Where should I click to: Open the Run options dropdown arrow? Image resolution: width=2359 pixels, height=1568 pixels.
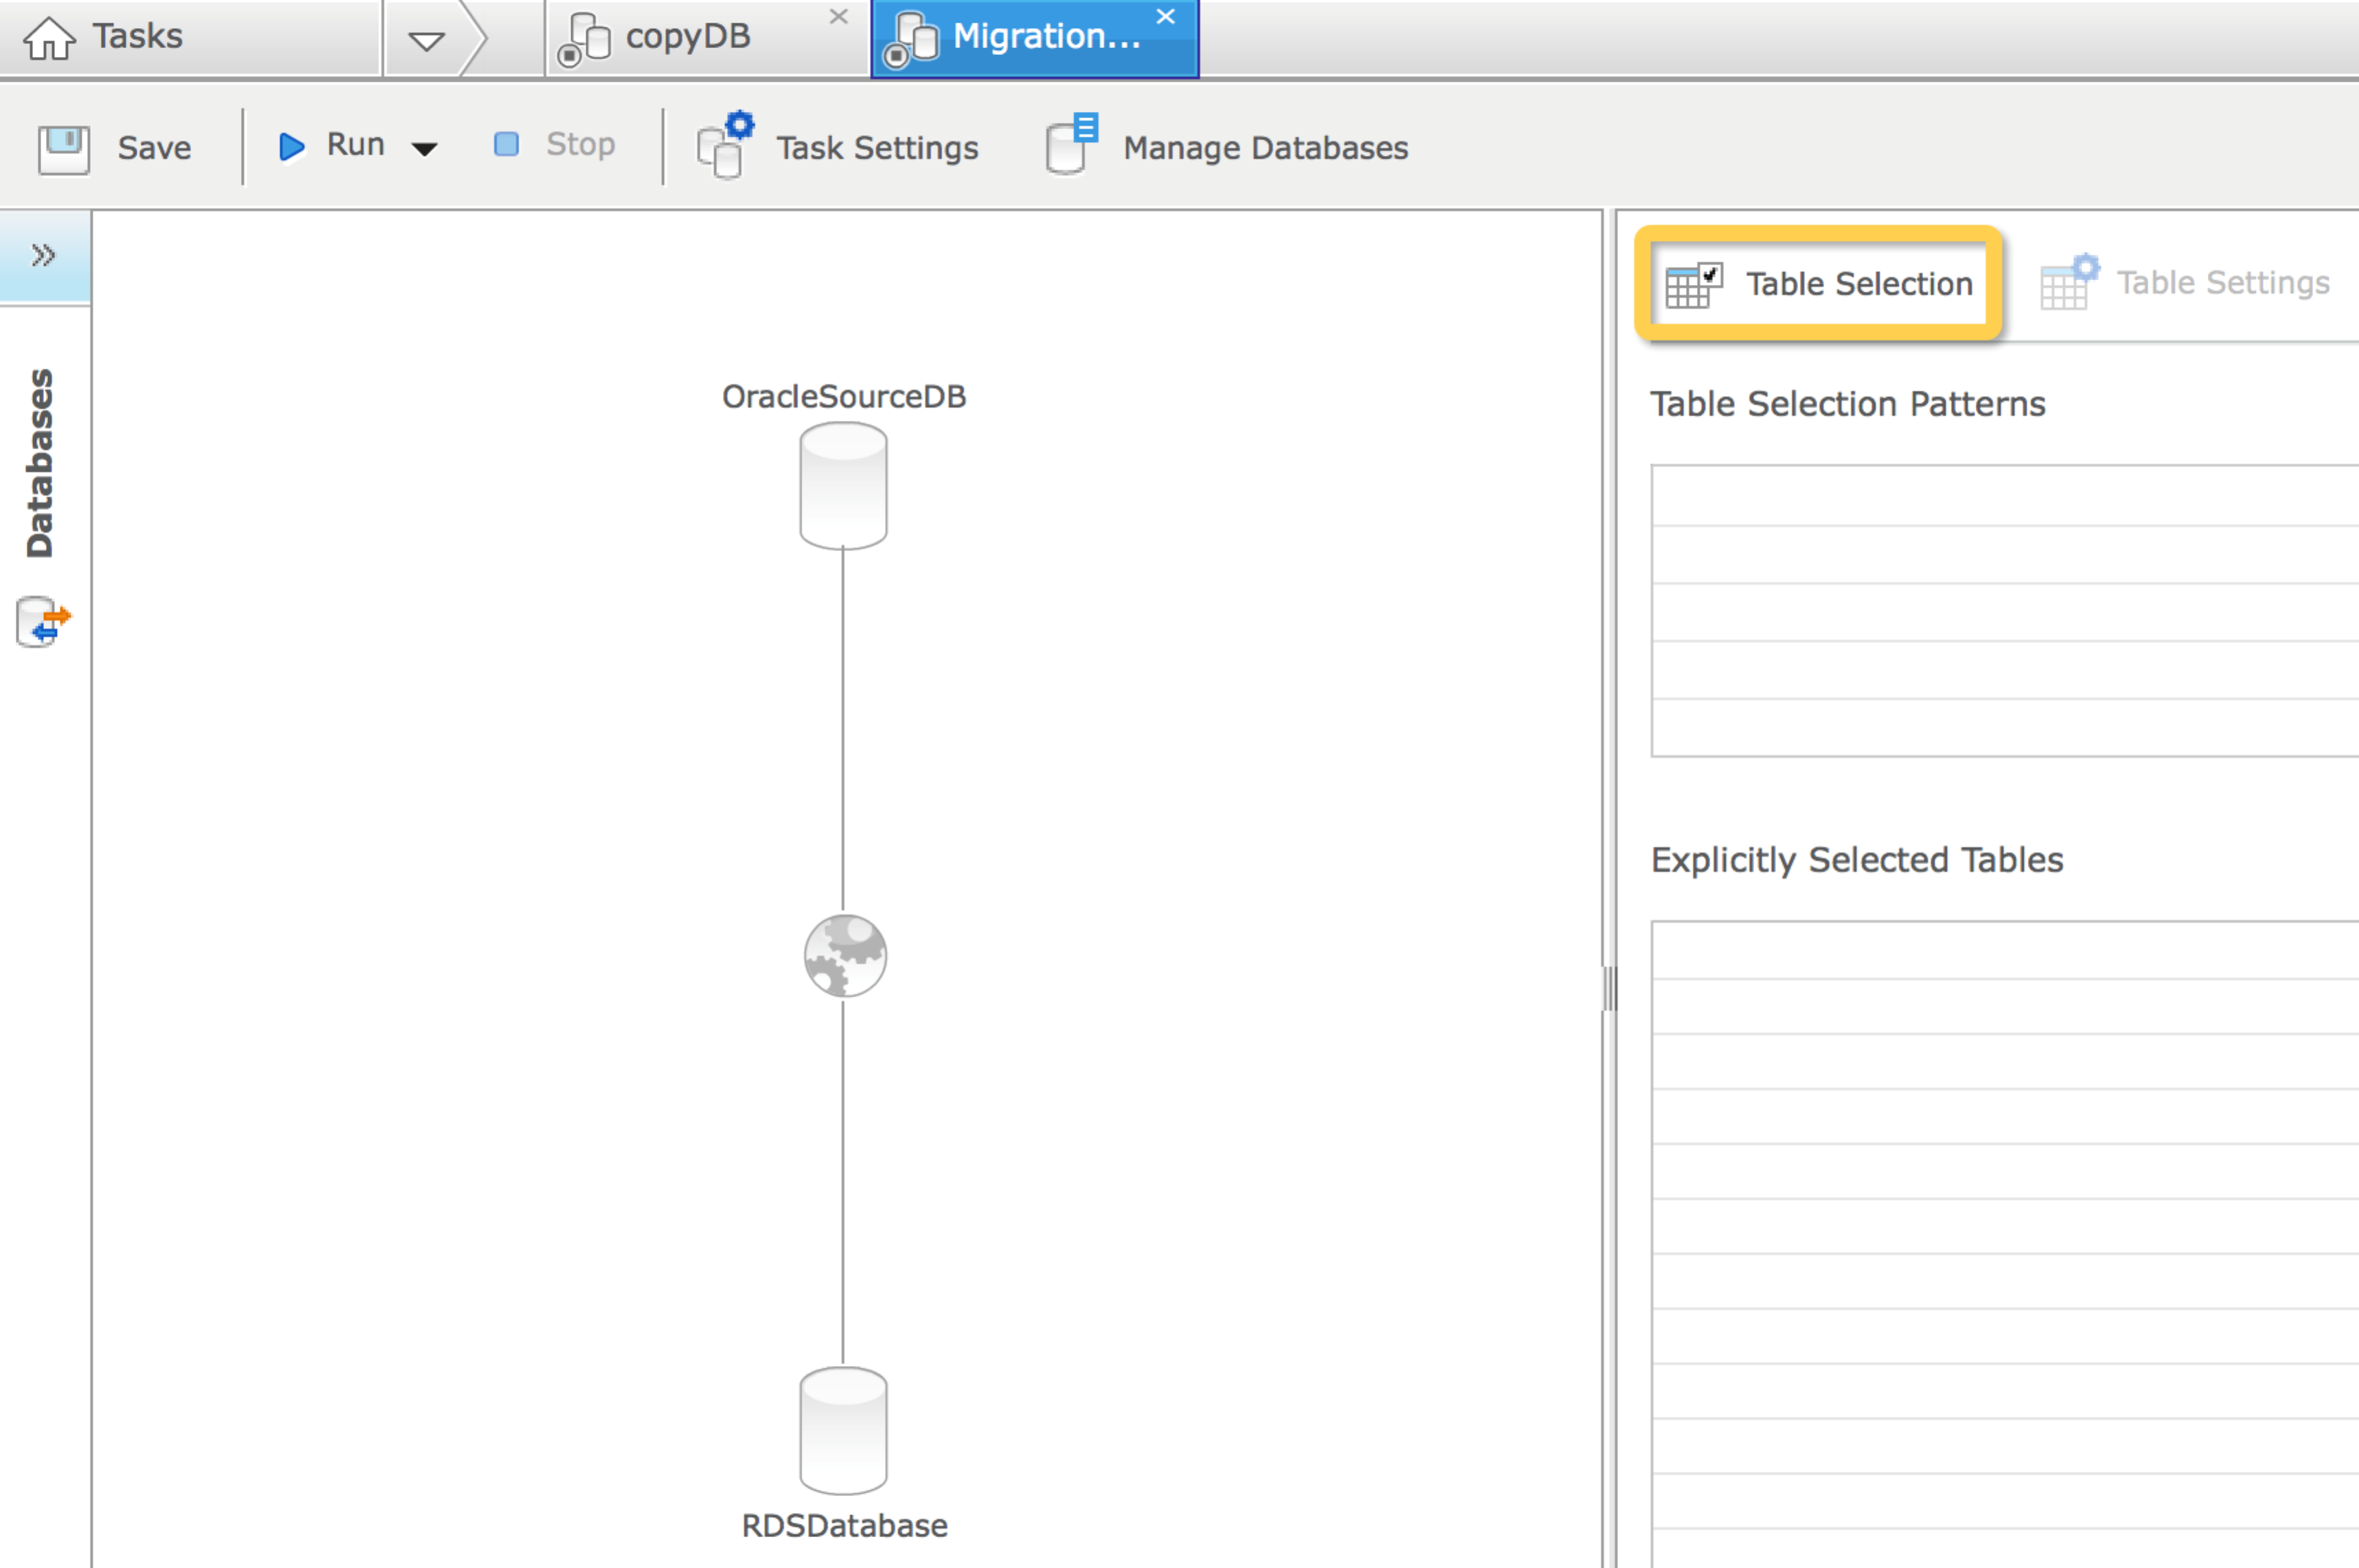[425, 149]
